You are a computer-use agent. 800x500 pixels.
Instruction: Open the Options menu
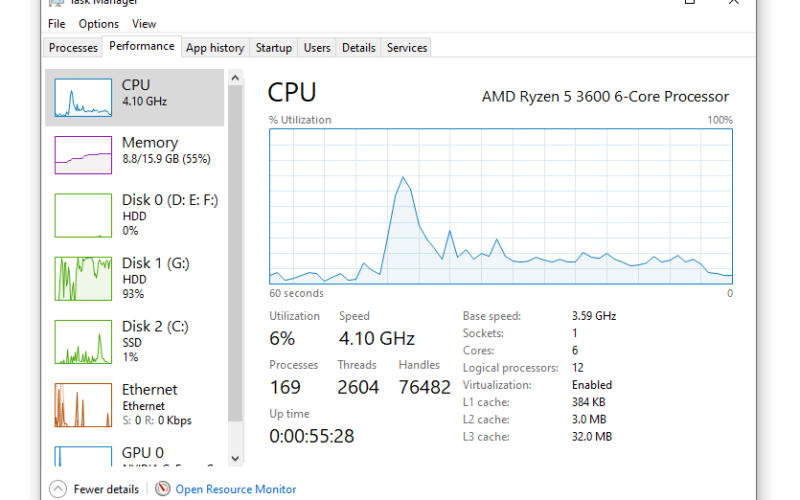pyautogui.click(x=98, y=24)
